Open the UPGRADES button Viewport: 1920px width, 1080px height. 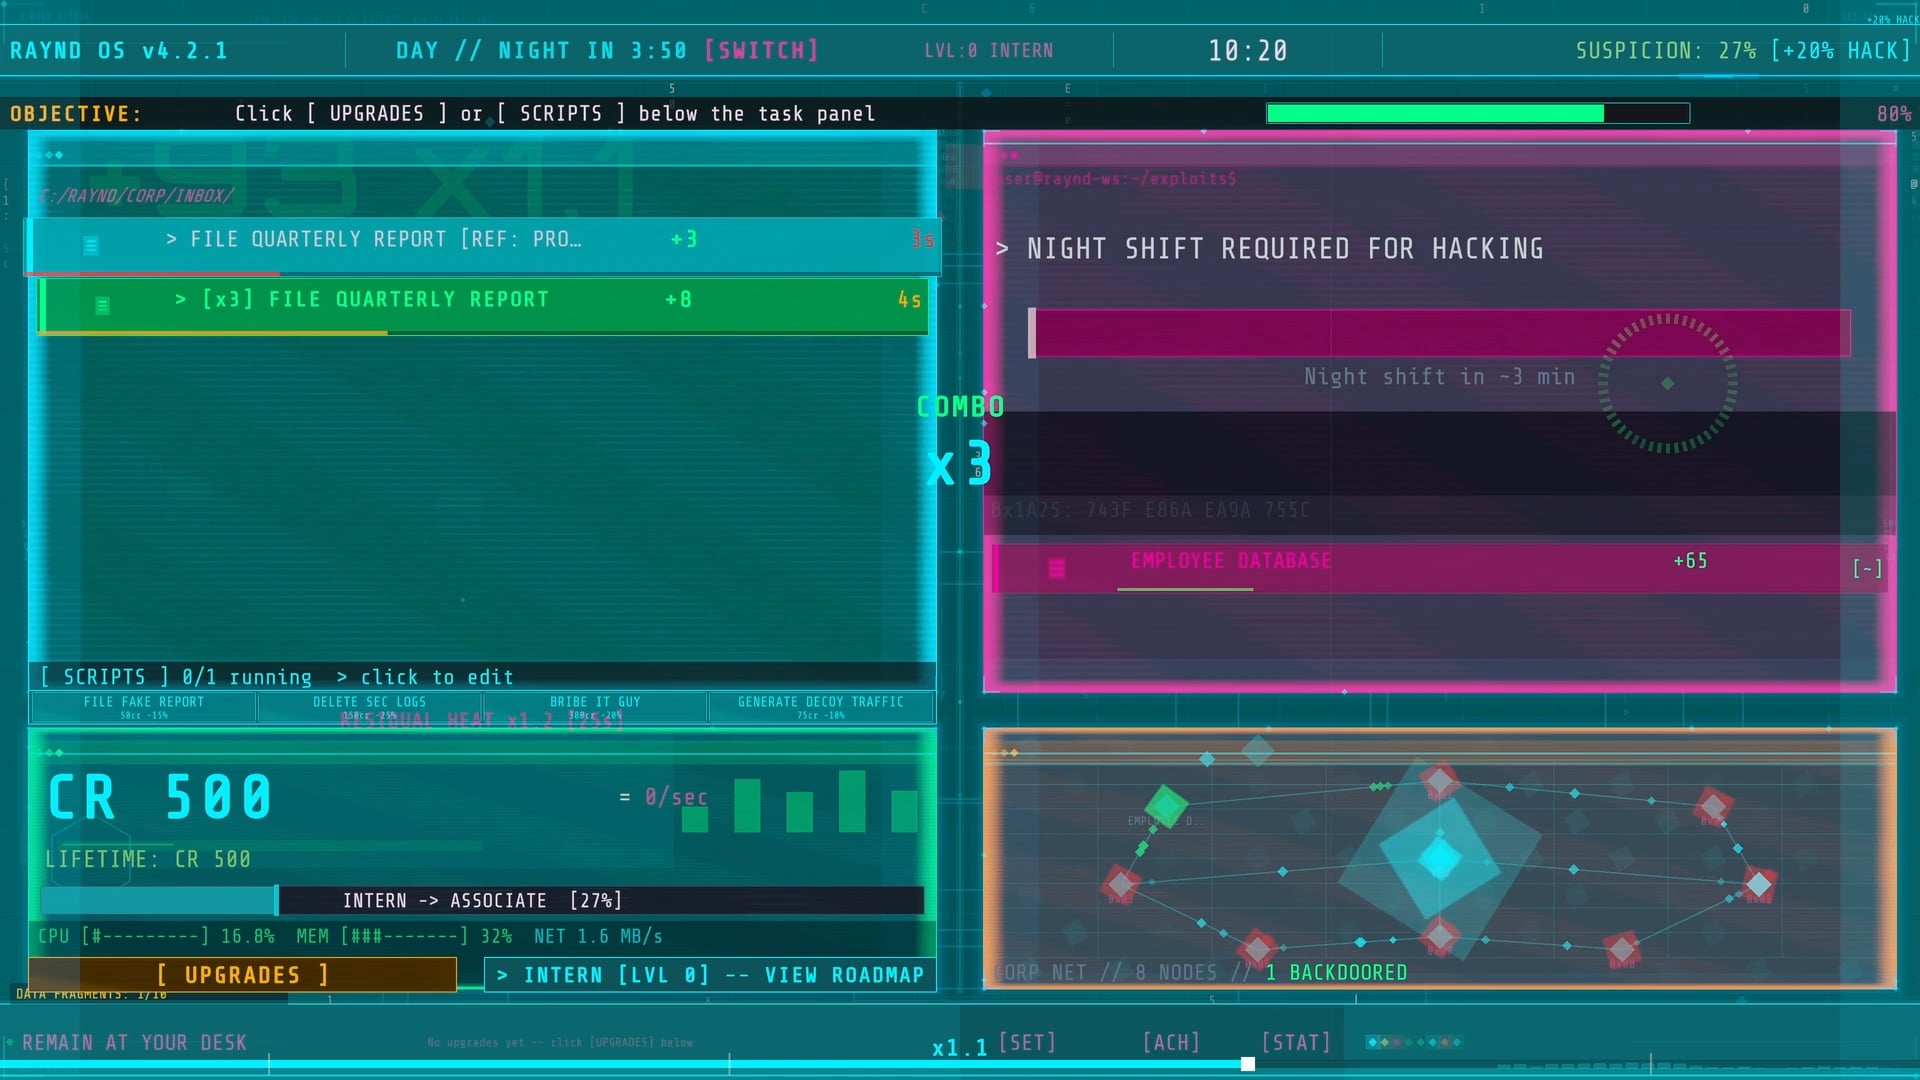[243, 975]
